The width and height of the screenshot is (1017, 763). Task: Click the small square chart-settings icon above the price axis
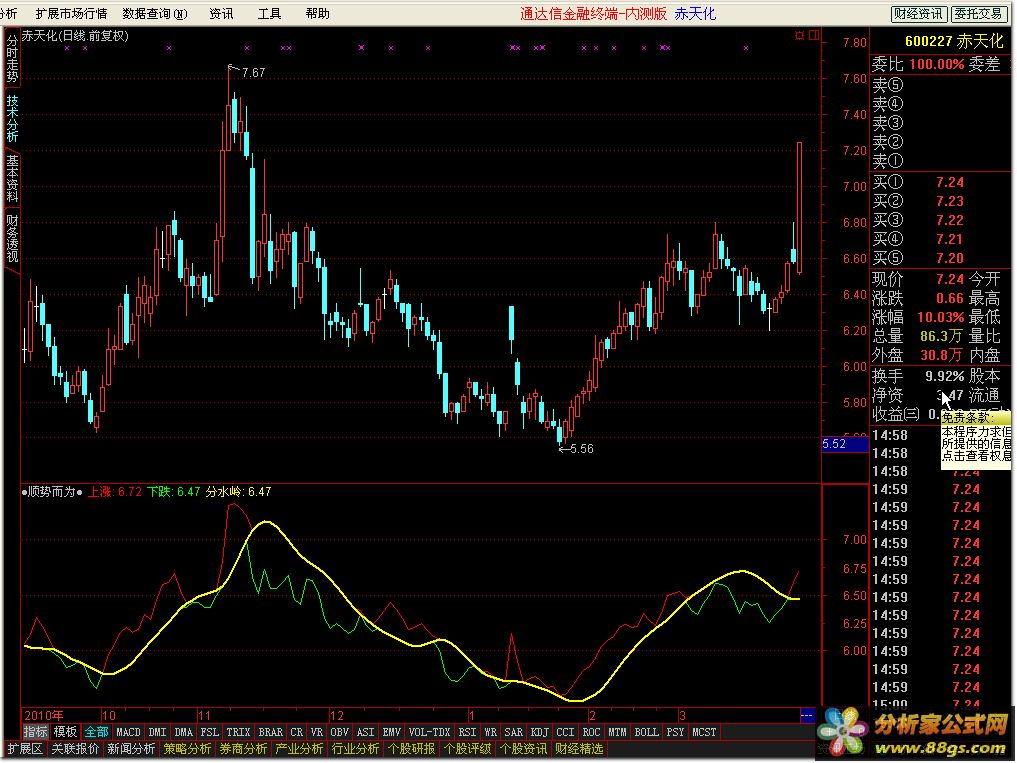pyautogui.click(x=799, y=36)
